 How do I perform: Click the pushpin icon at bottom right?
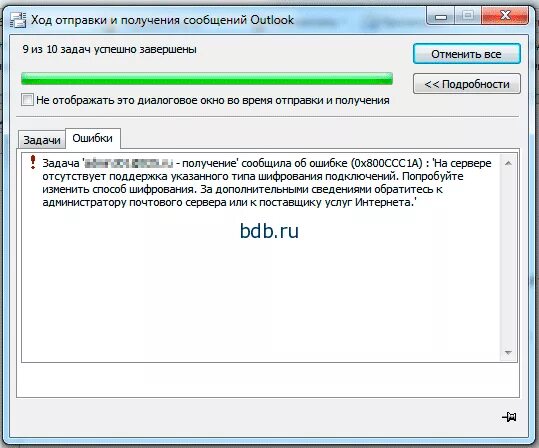[x=509, y=417]
